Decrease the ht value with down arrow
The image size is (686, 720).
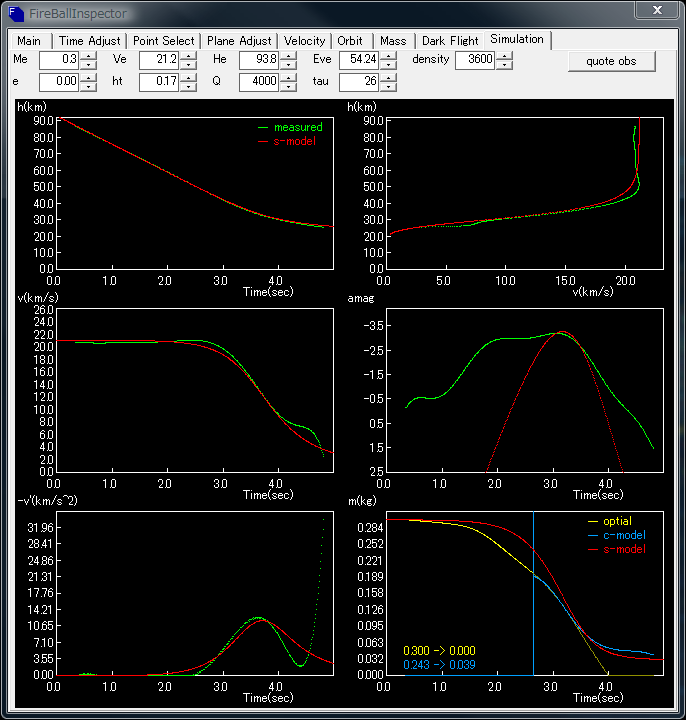pyautogui.click(x=189, y=87)
